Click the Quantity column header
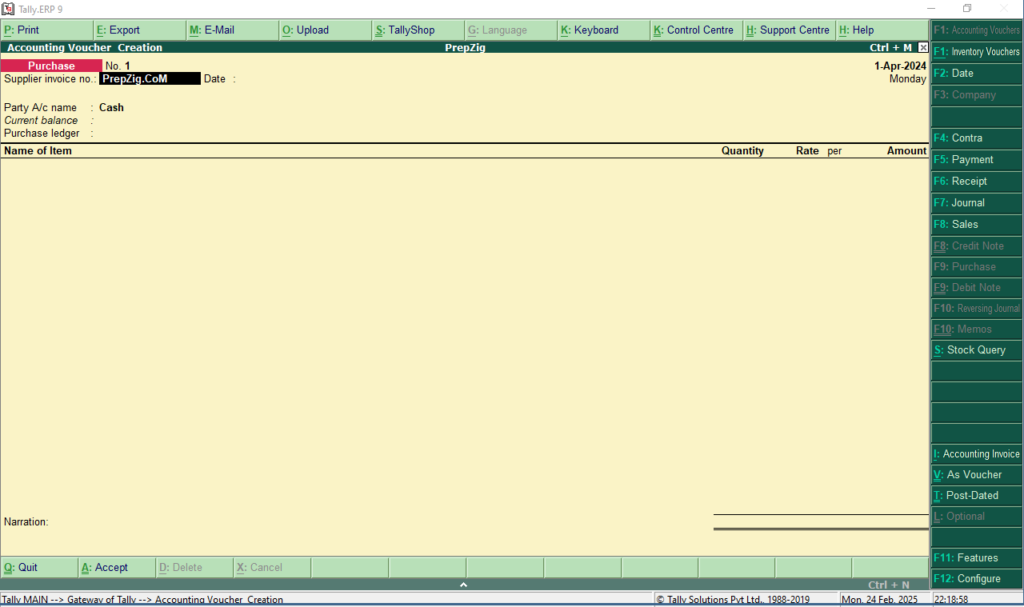Image resolution: width=1024 pixels, height=607 pixels. tap(742, 151)
